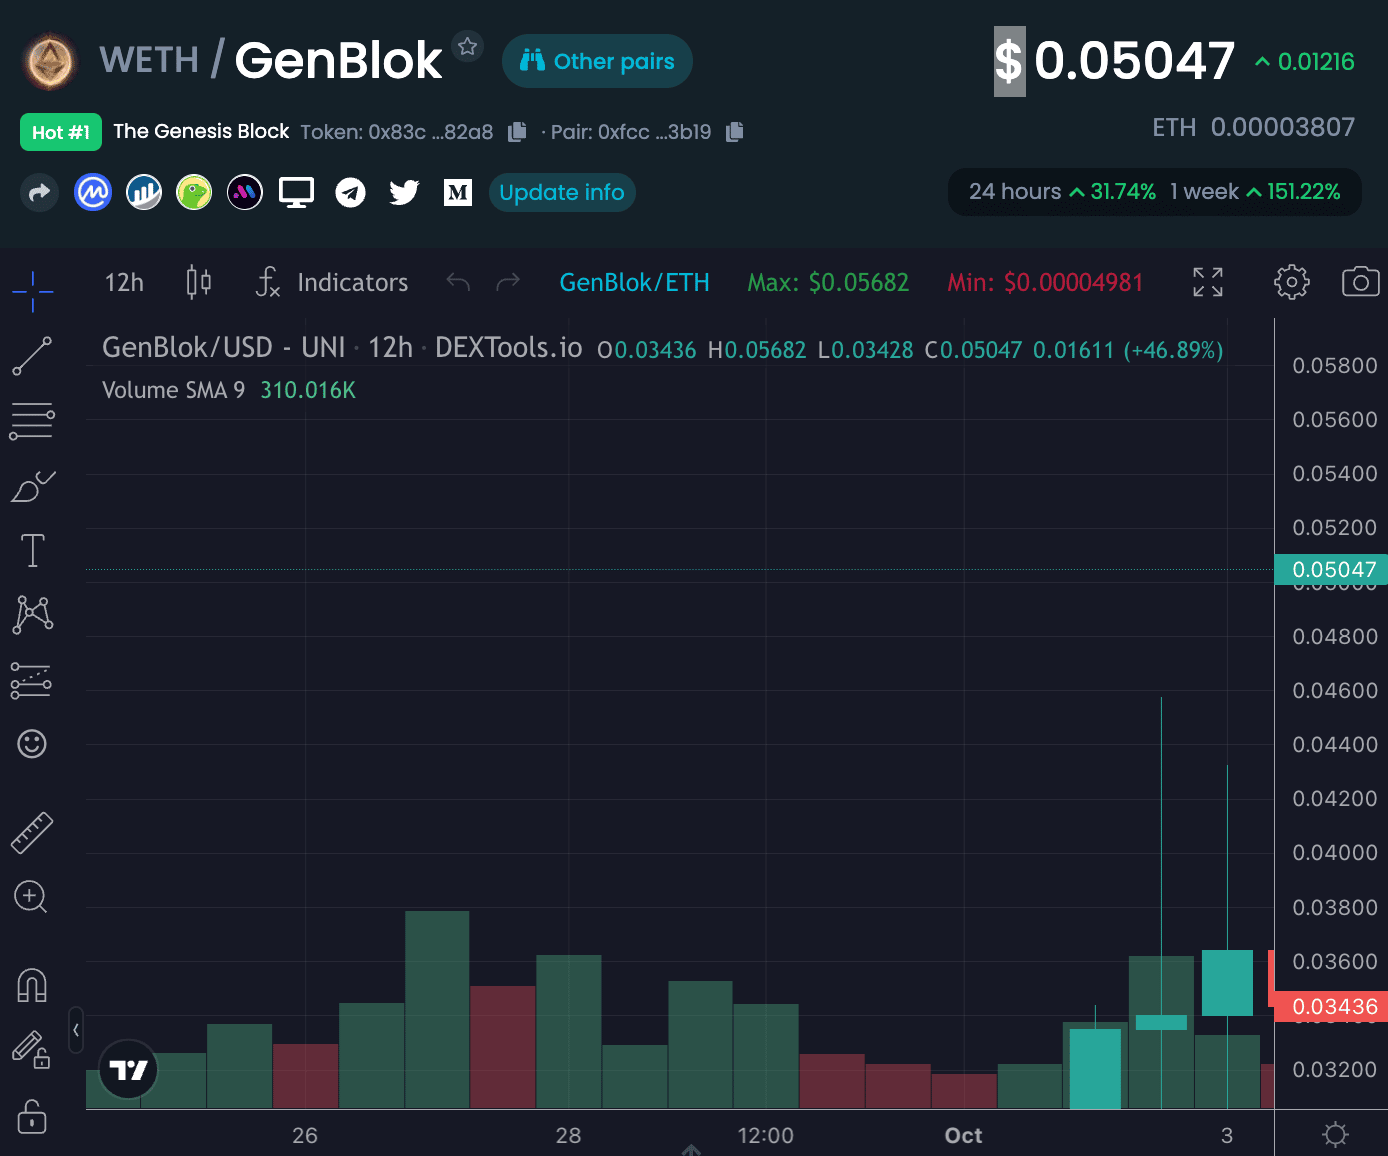Click the ETH 0.00003807 price

1253,128
